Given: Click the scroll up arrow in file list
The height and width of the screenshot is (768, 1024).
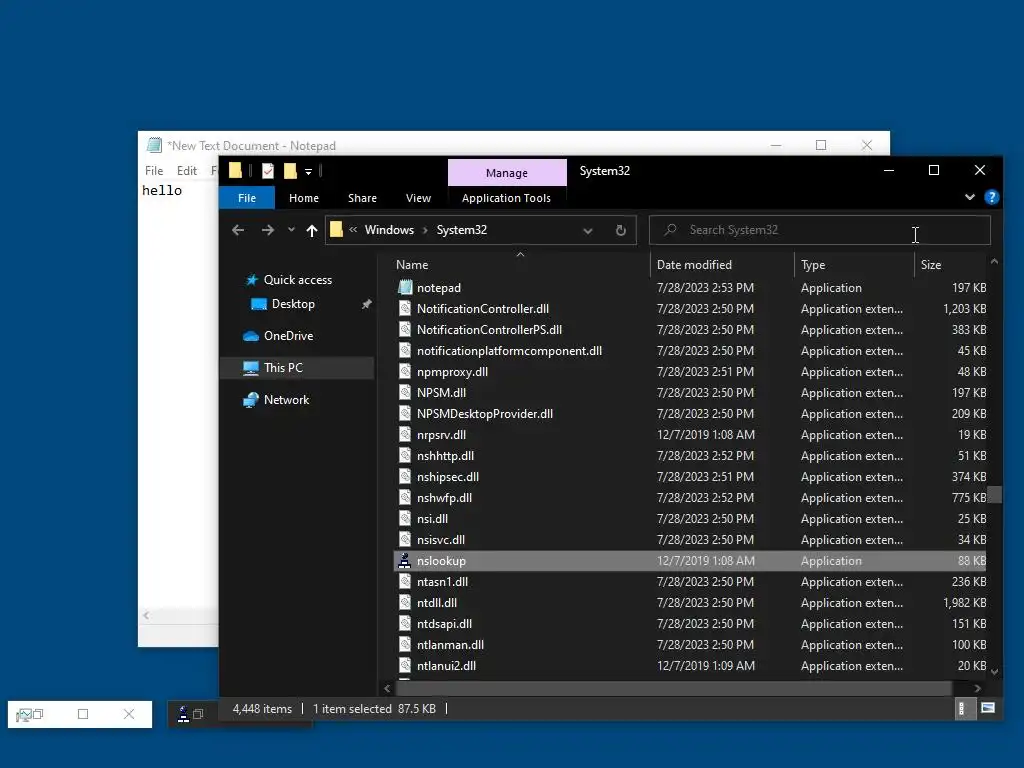Looking at the screenshot, I should click(994, 261).
